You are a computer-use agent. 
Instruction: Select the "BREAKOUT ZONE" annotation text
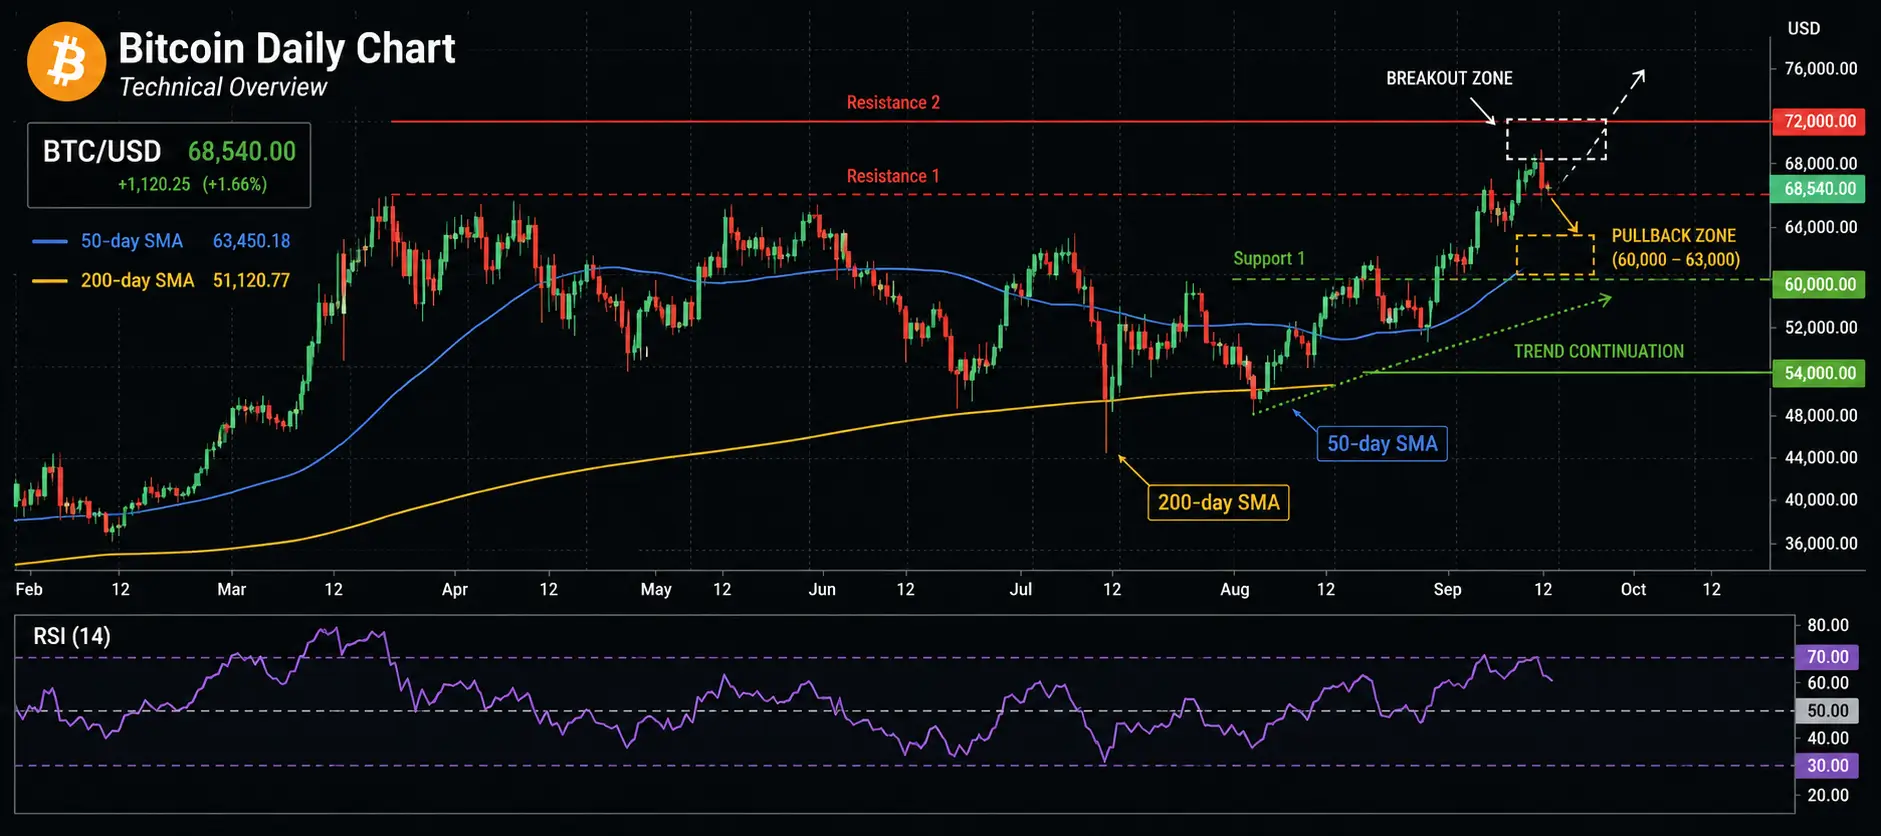[x=1449, y=78]
